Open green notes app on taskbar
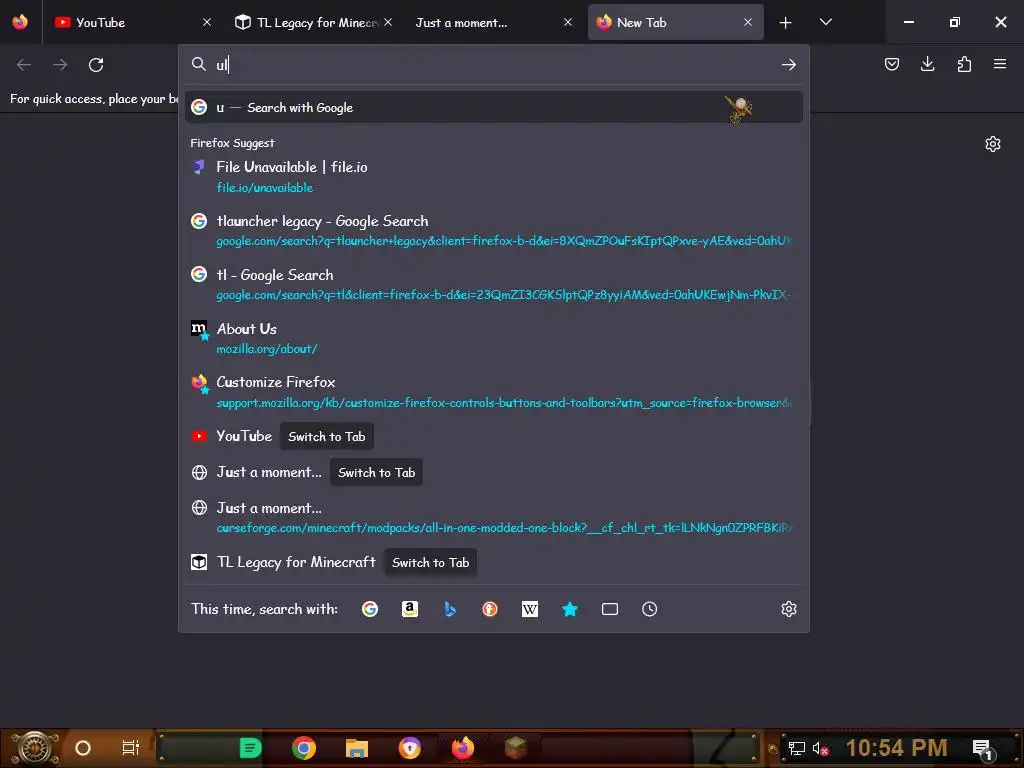The width and height of the screenshot is (1024, 768). point(250,748)
